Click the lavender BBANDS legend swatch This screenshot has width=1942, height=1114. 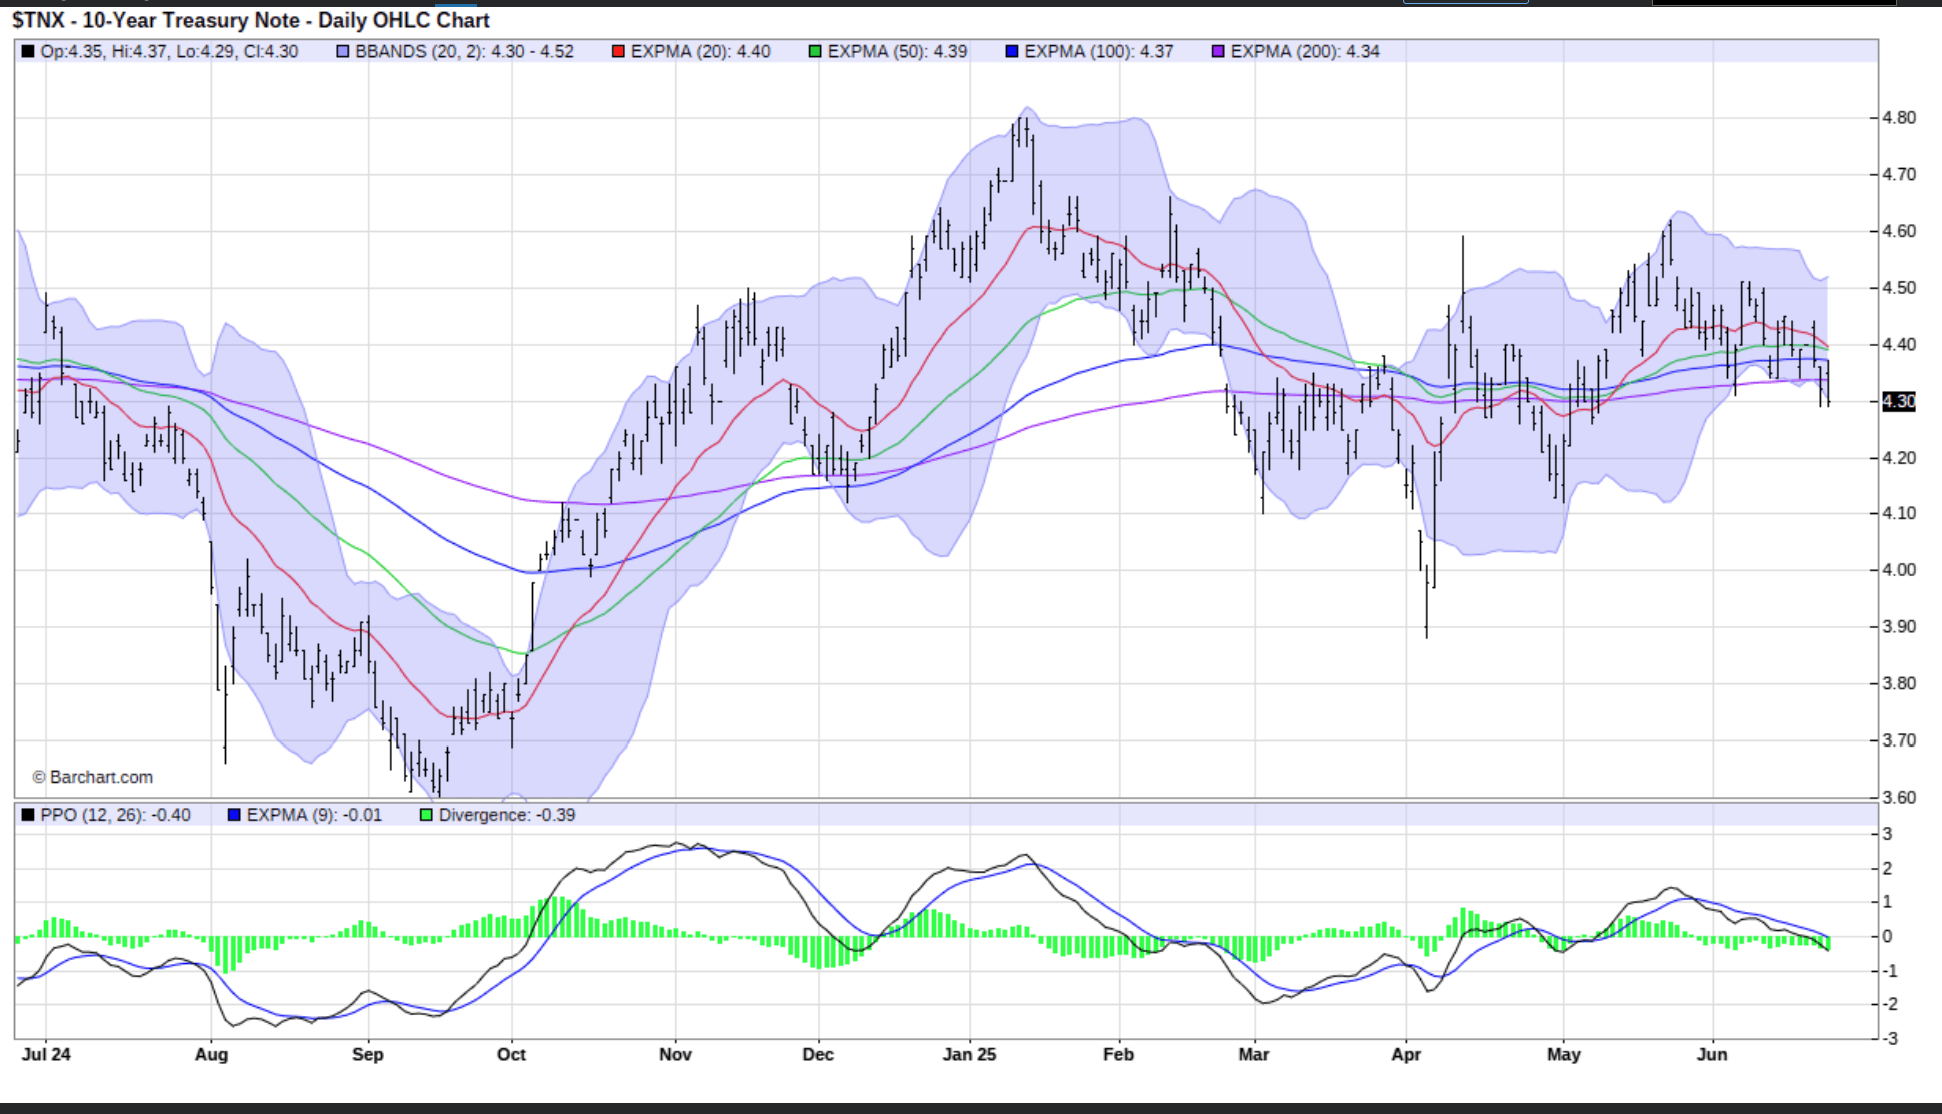tap(343, 51)
